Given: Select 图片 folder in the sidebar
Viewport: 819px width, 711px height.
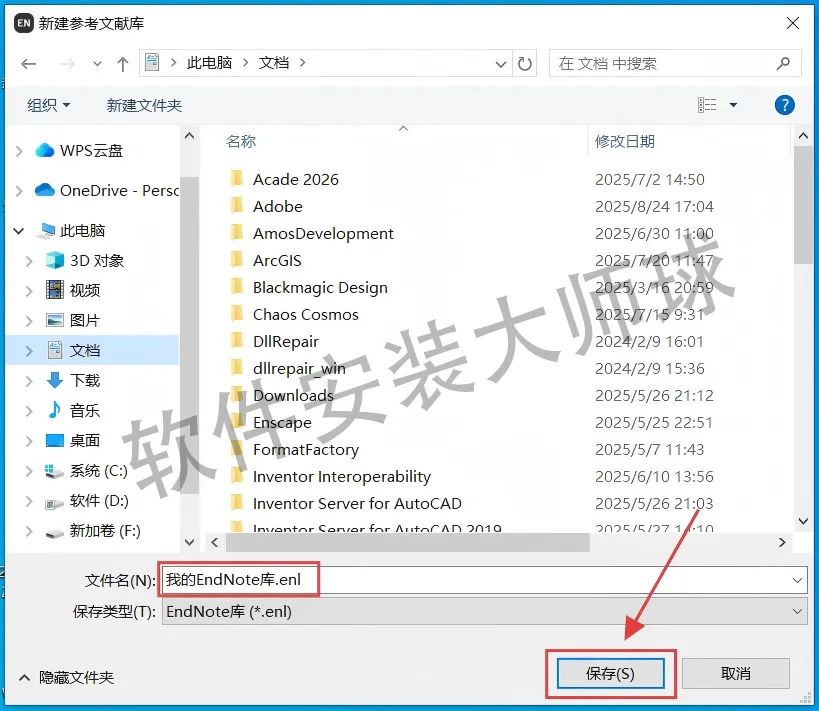Looking at the screenshot, I should [x=73, y=320].
